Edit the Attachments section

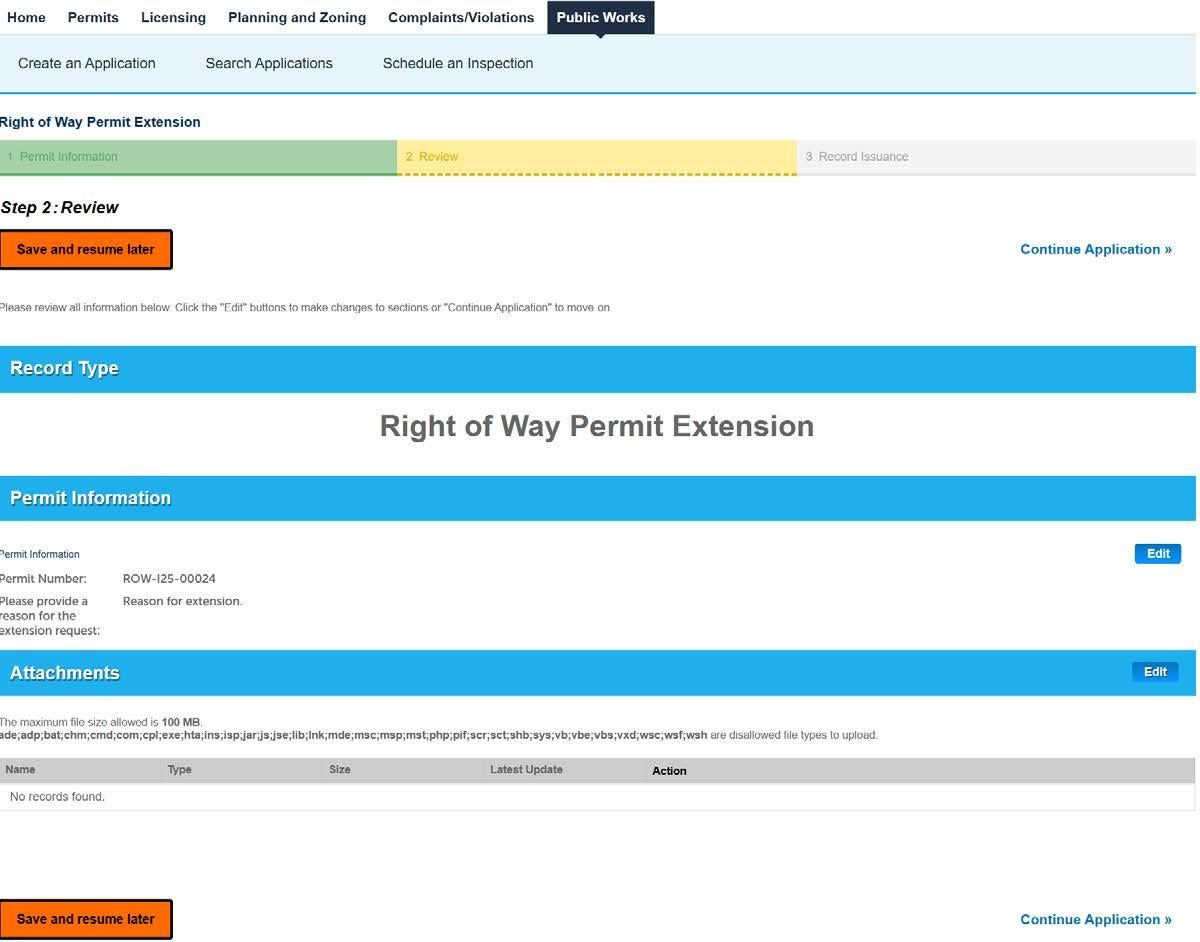[x=1155, y=671]
